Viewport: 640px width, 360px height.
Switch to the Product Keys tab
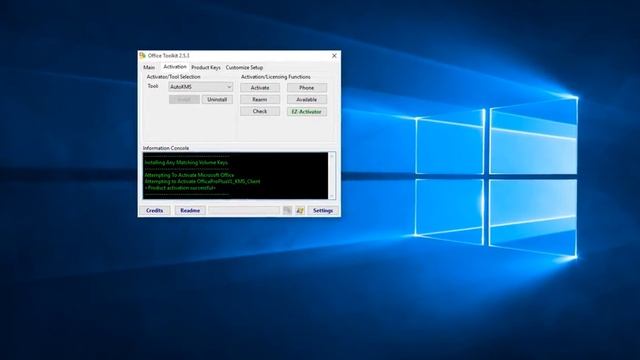pyautogui.click(x=206, y=67)
